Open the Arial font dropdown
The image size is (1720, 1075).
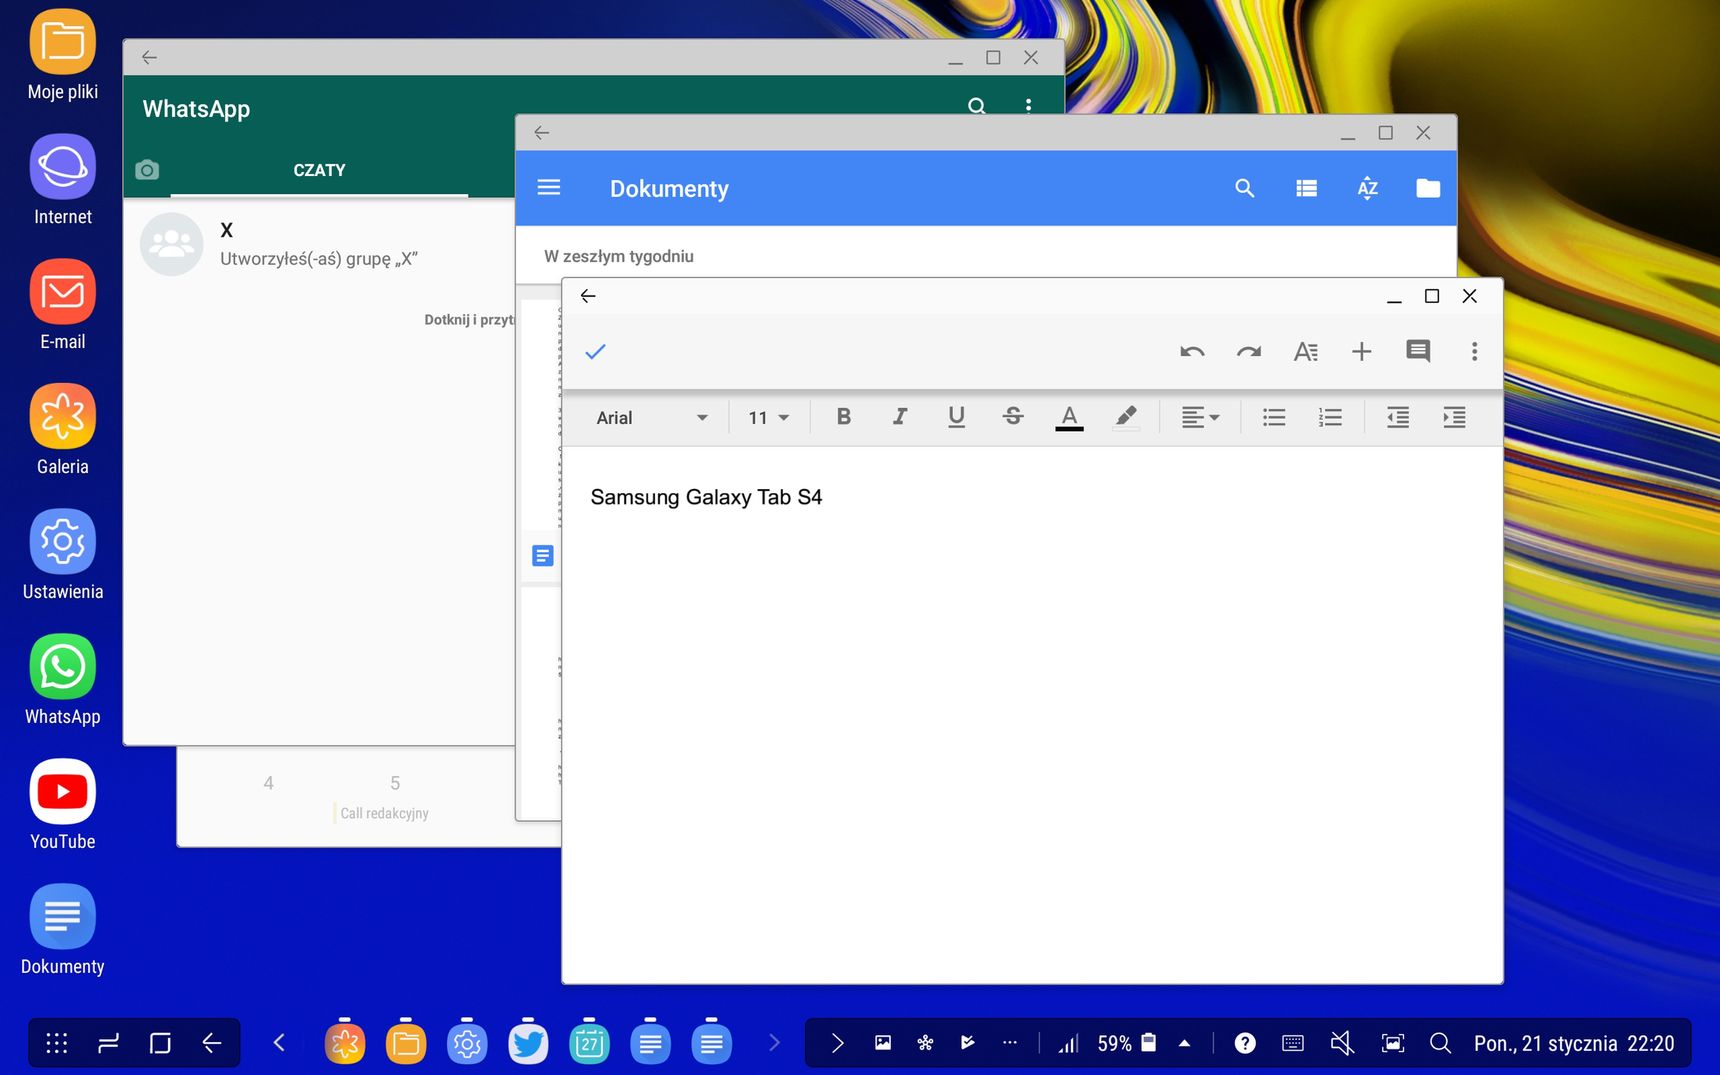click(651, 418)
